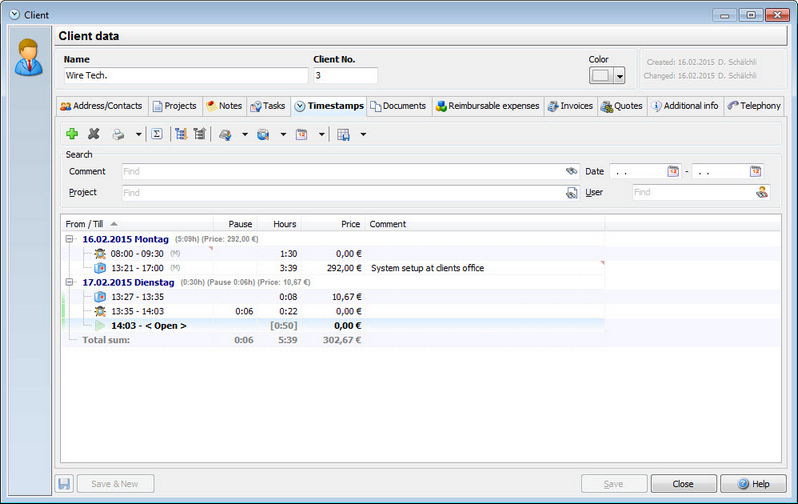Click project icon on 13:27 - 13:35 row
798x504 pixels.
(100, 297)
